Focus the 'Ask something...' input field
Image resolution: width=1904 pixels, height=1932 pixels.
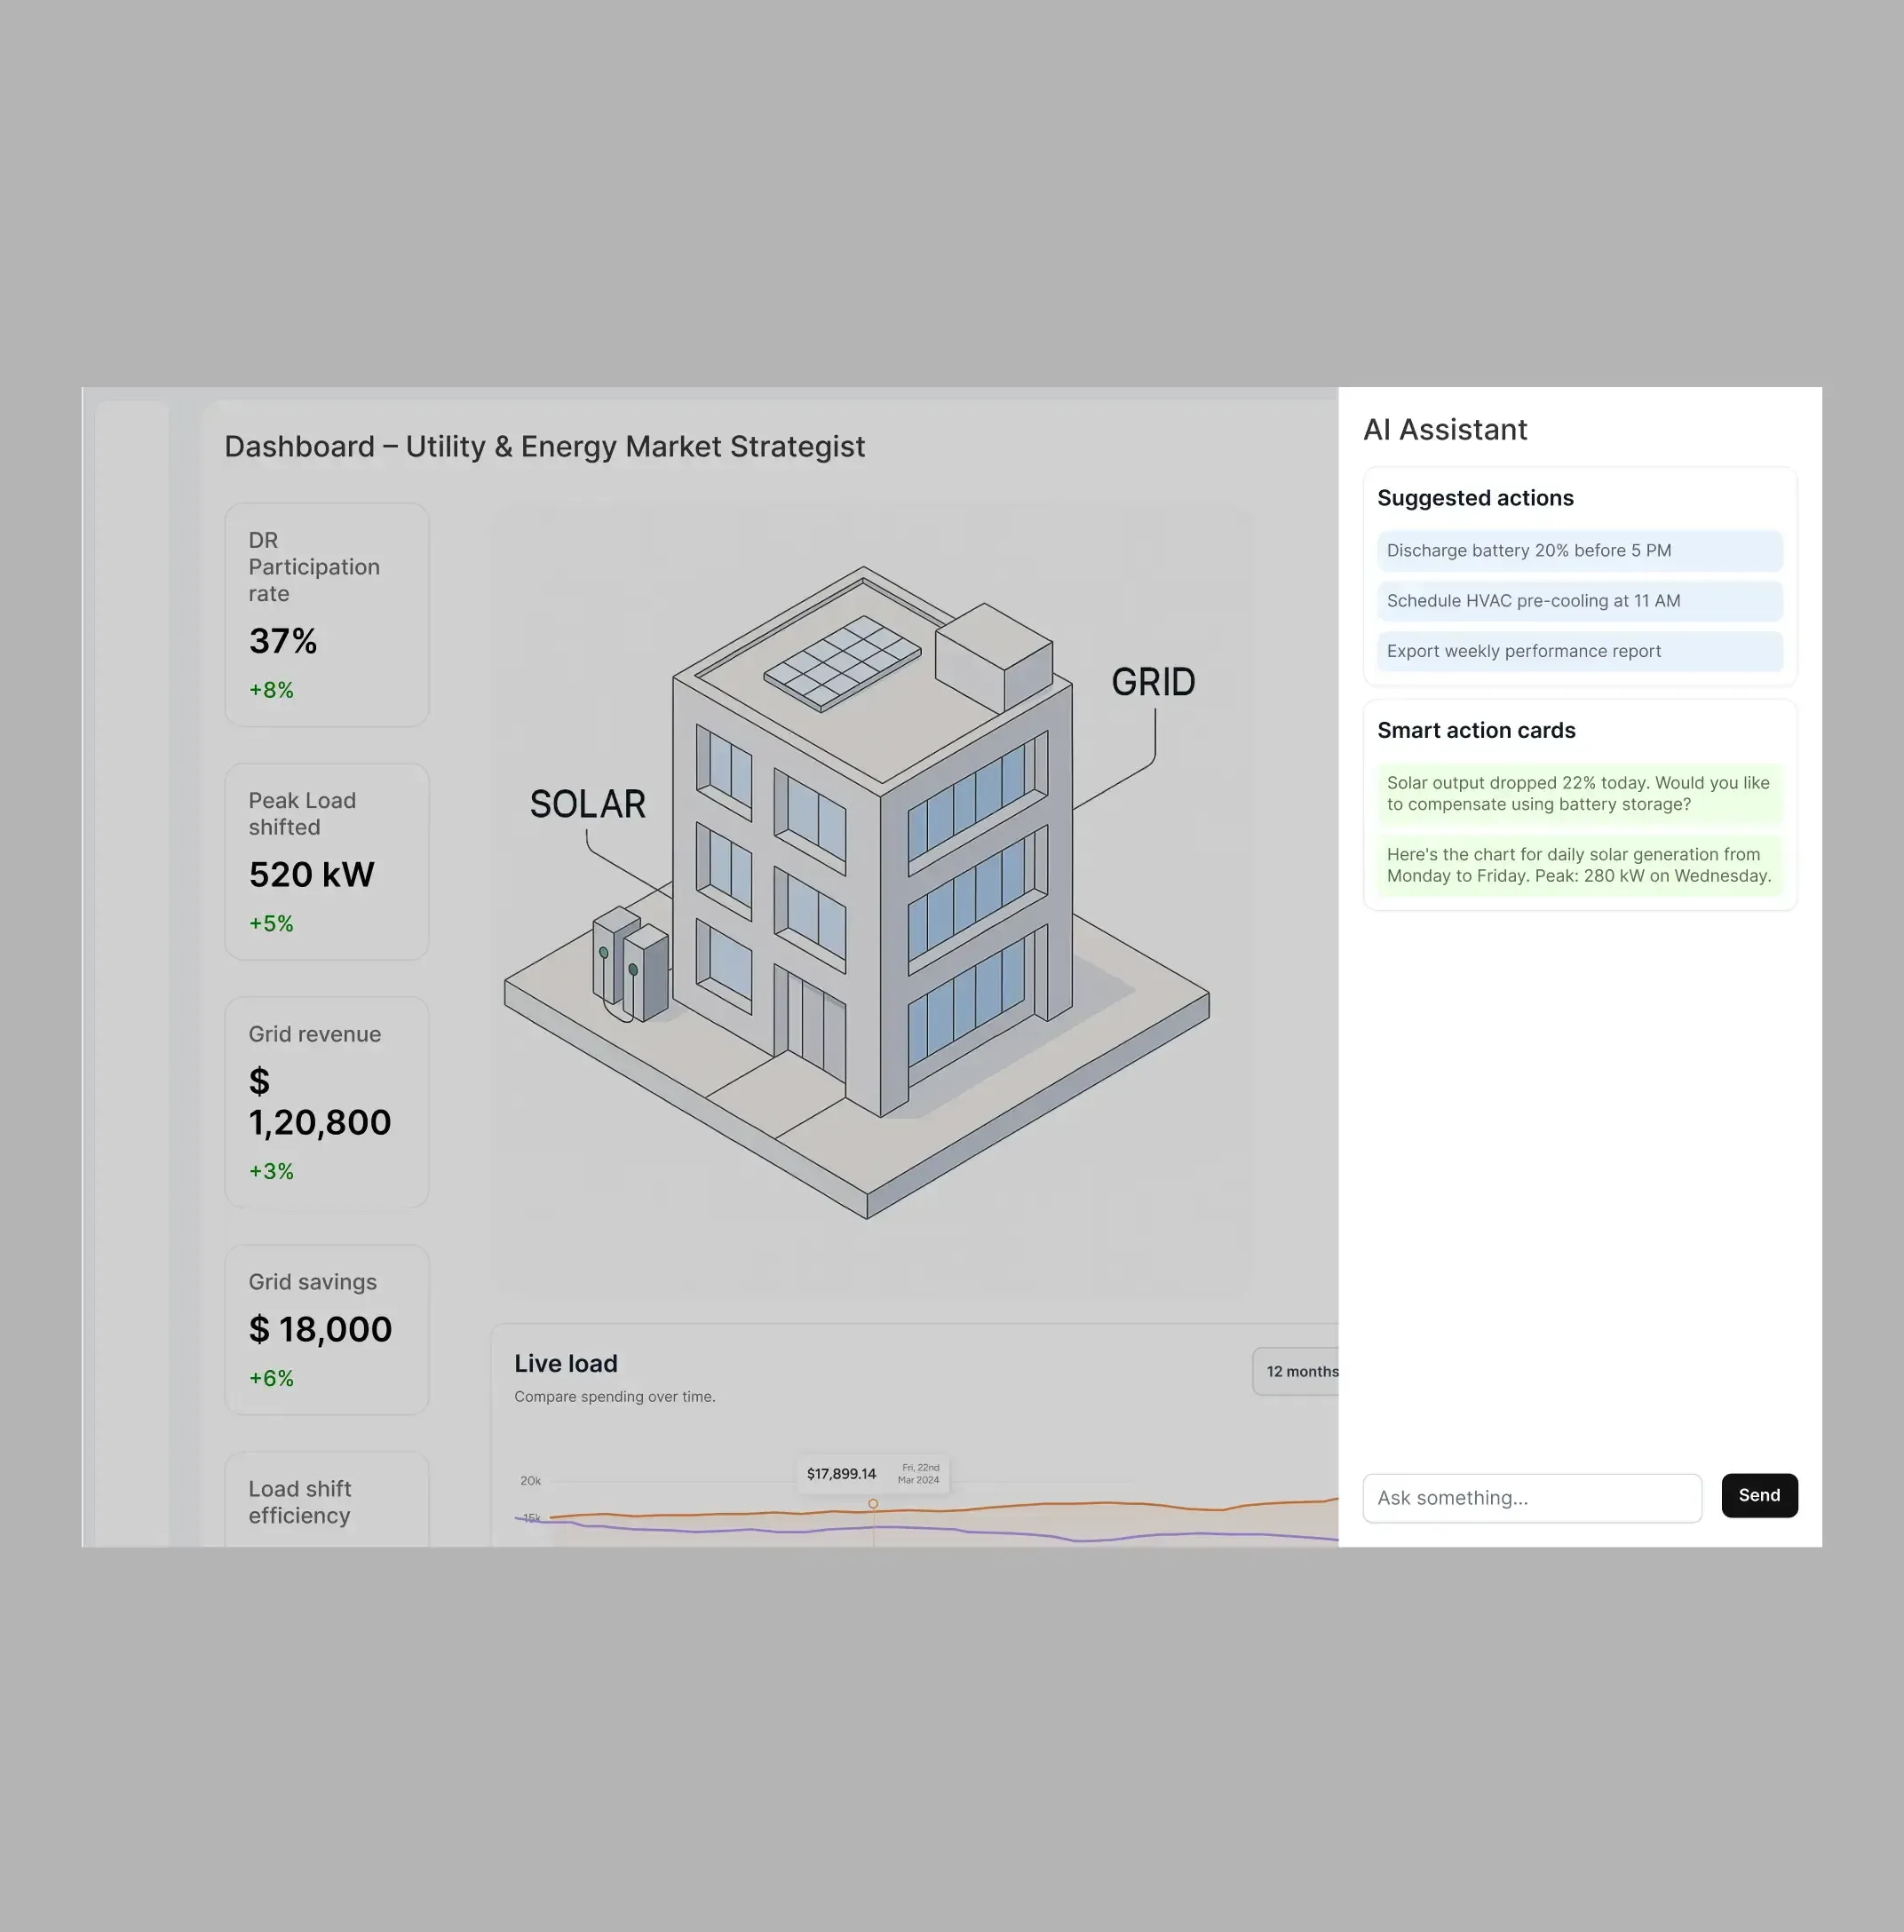pos(1532,1498)
